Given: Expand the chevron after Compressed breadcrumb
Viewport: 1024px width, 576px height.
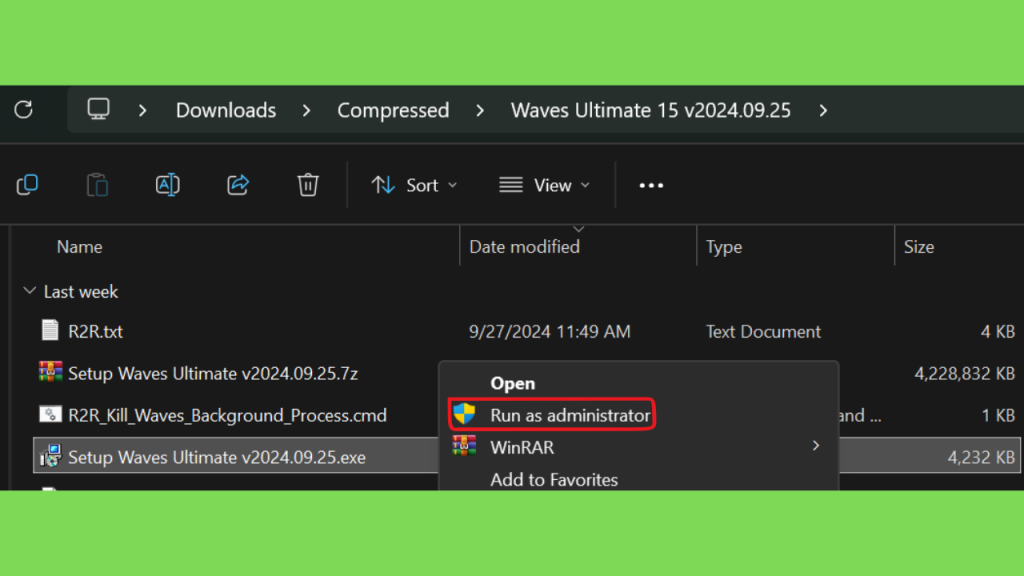Looking at the screenshot, I should pyautogui.click(x=480, y=110).
